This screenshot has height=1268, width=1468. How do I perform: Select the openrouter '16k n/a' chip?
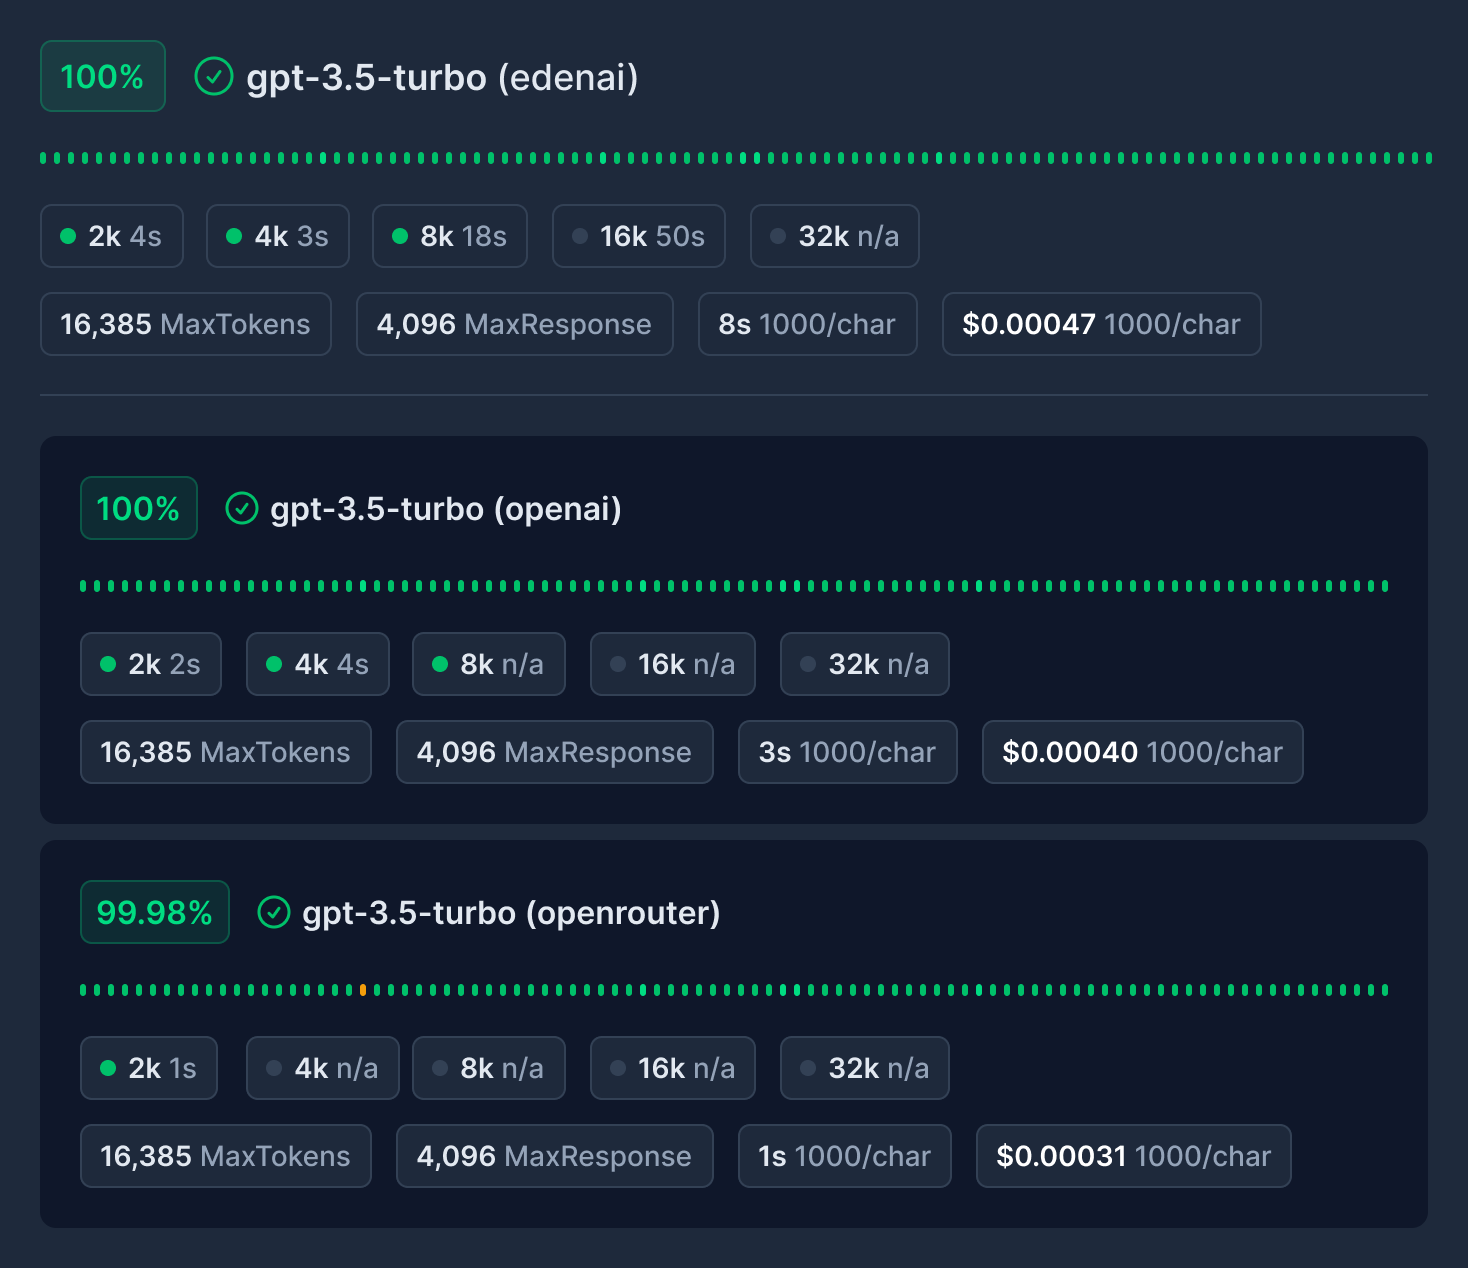[673, 1068]
